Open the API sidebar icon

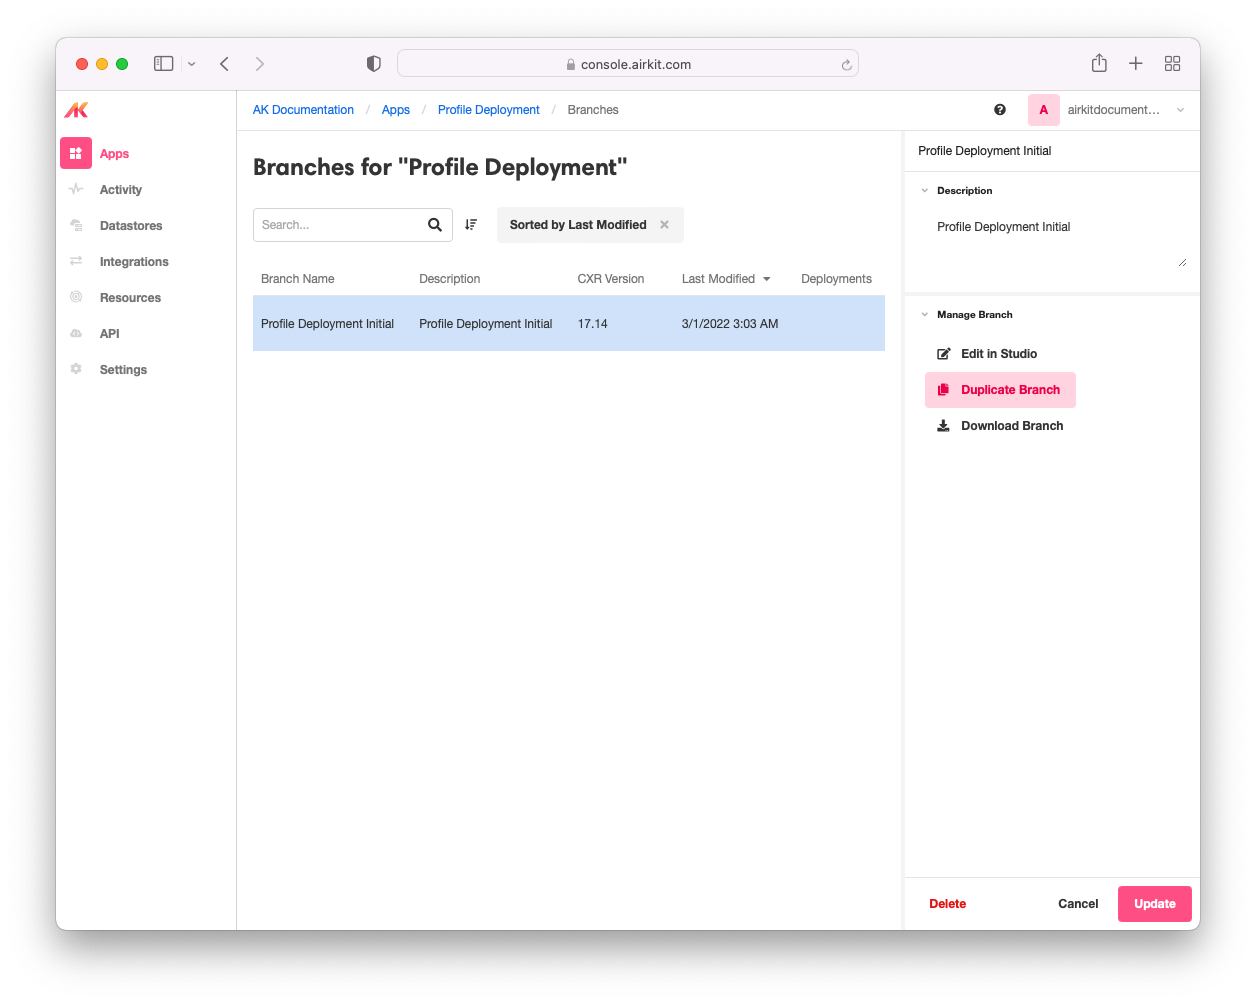(x=76, y=333)
